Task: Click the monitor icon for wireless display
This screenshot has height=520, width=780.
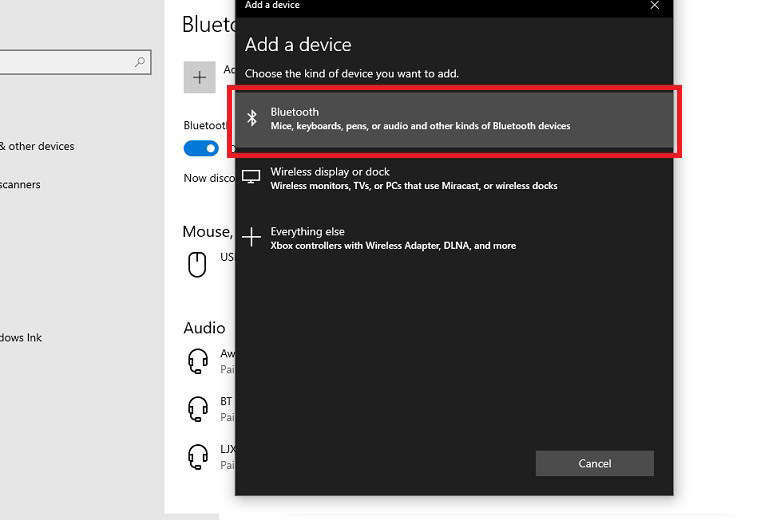Action: (251, 177)
